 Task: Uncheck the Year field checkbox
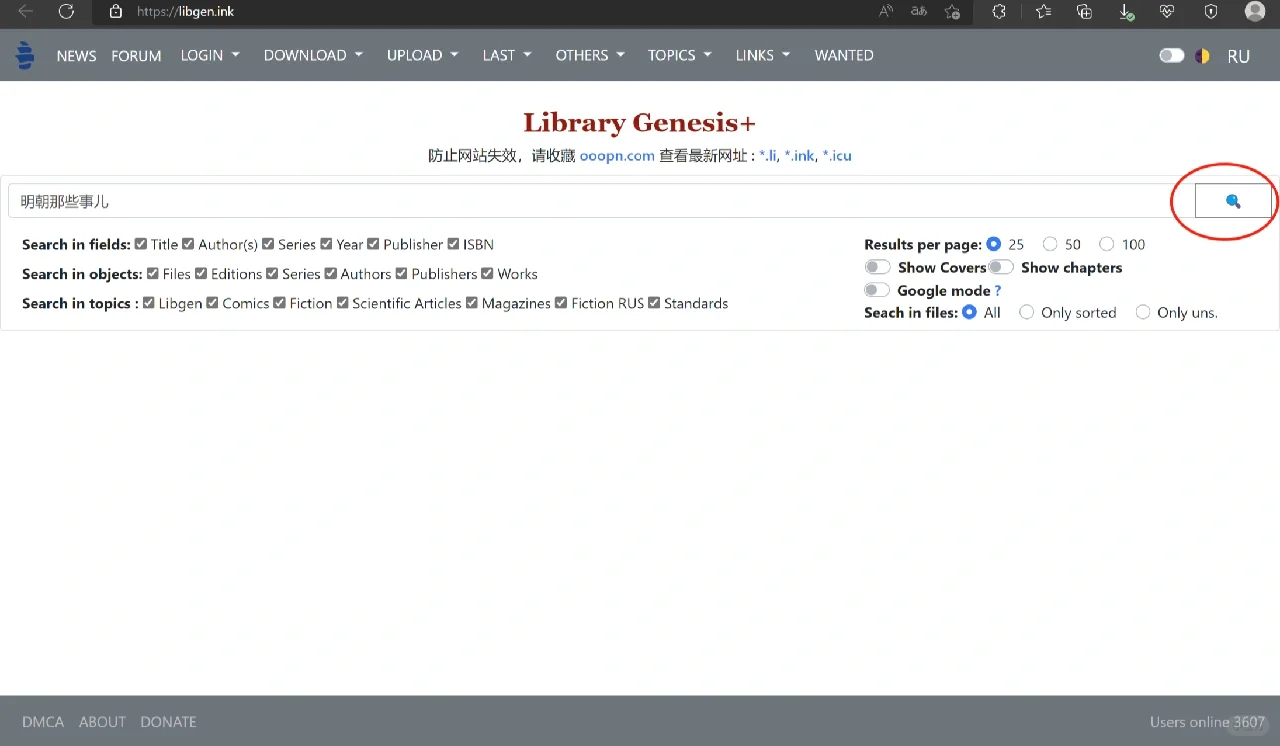(x=326, y=244)
